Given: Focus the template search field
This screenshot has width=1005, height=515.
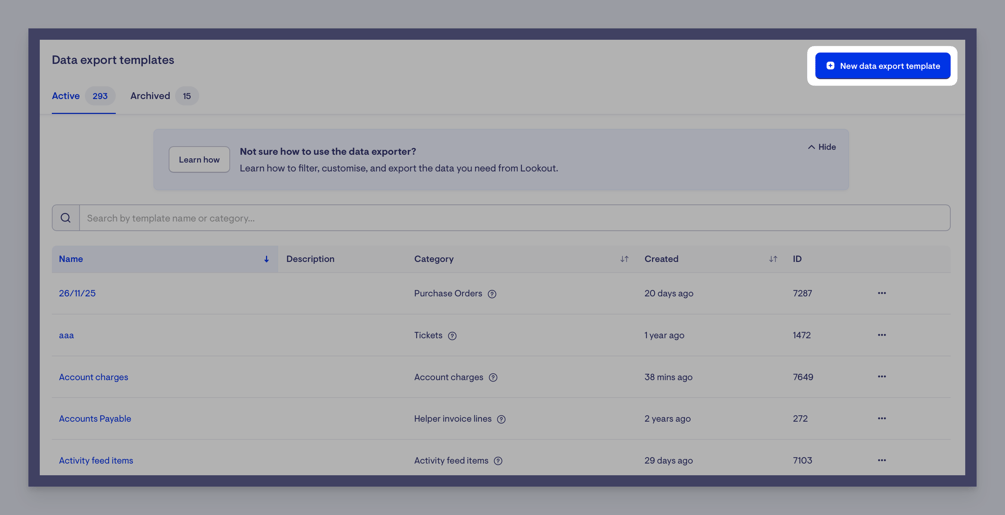Looking at the screenshot, I should (x=515, y=218).
